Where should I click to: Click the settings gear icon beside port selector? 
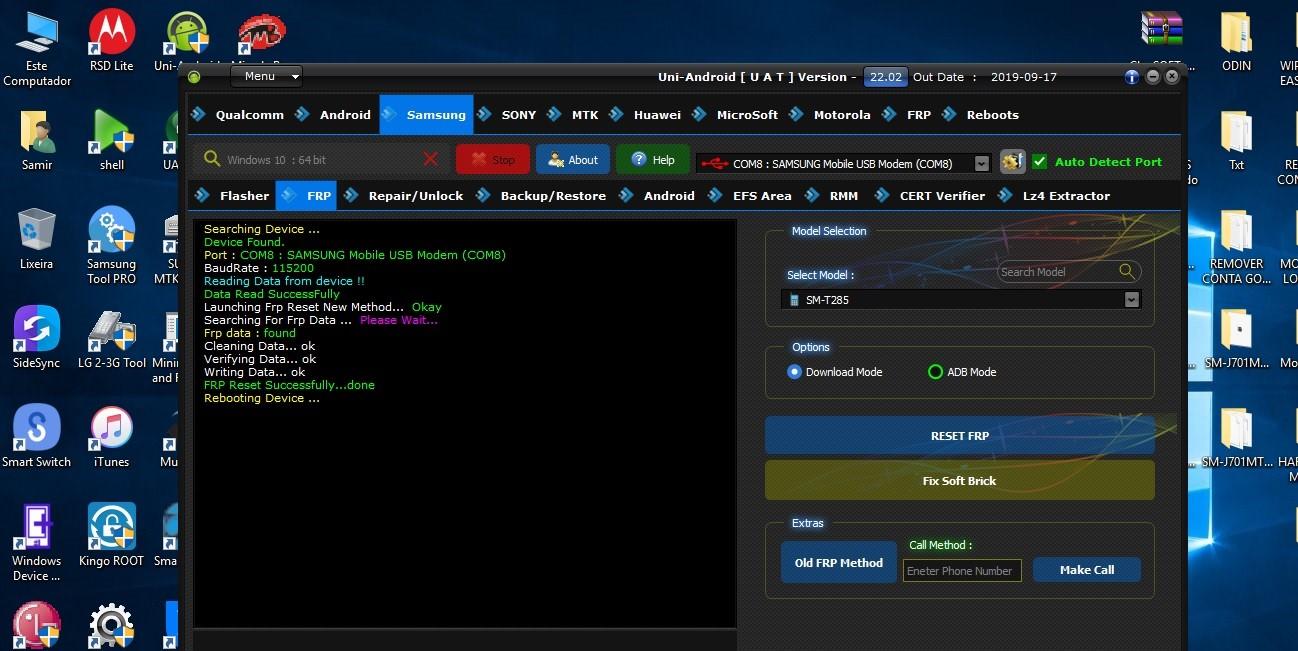click(1012, 161)
